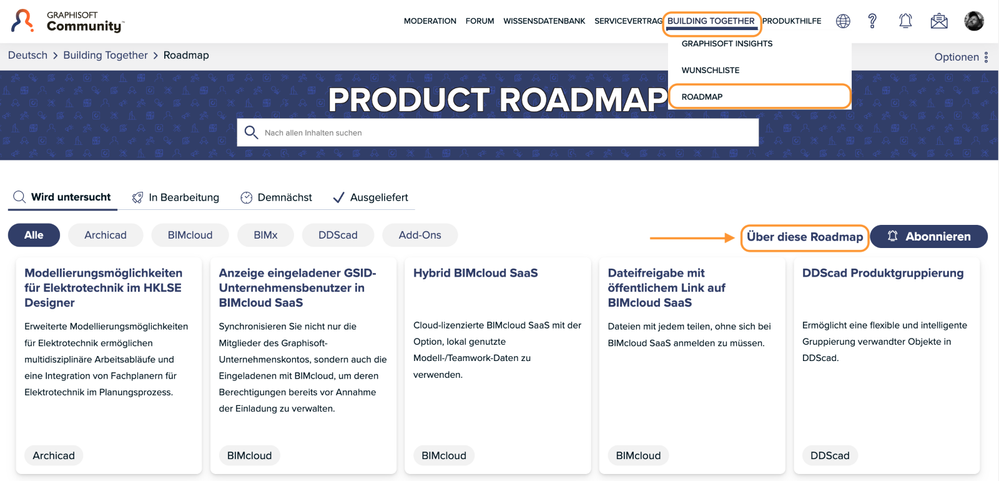Open the messages envelope icon

(x=938, y=21)
